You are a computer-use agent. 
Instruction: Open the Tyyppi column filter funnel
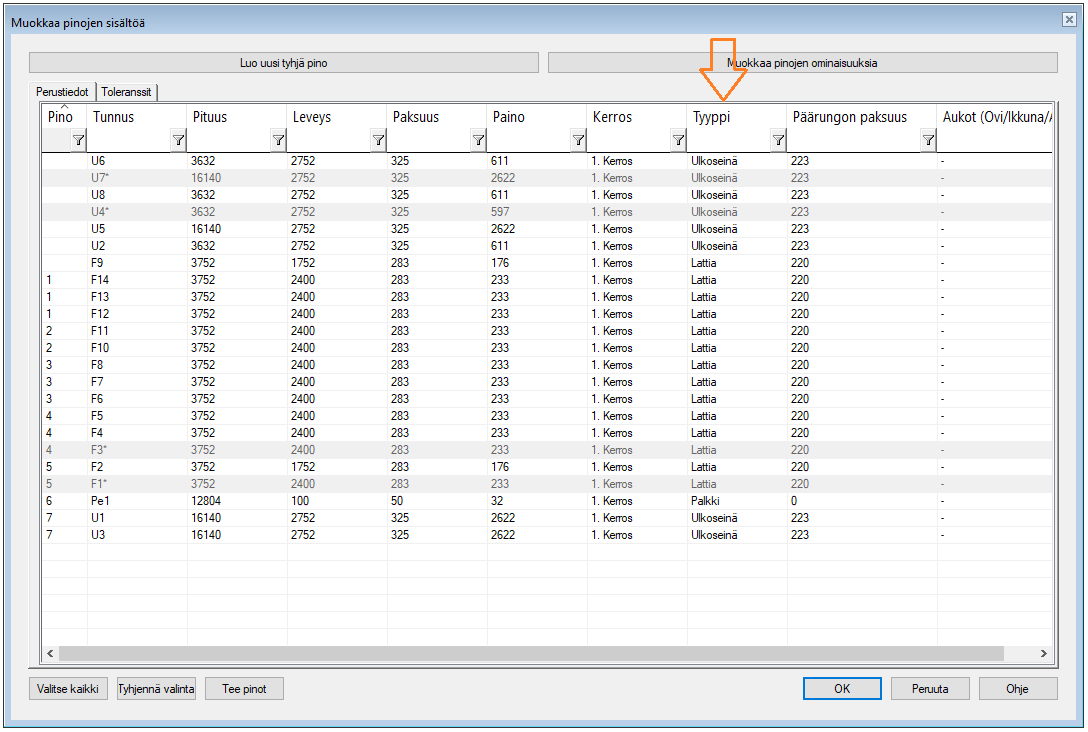[778, 141]
